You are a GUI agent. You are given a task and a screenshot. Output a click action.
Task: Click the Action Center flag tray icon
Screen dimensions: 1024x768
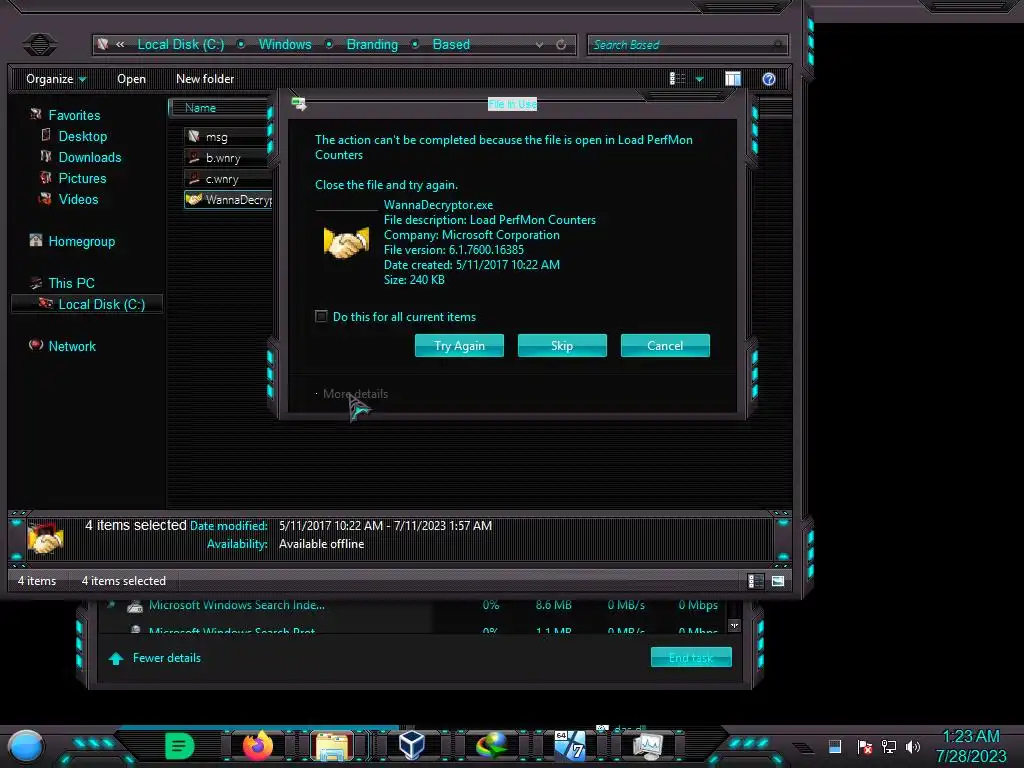[865, 746]
